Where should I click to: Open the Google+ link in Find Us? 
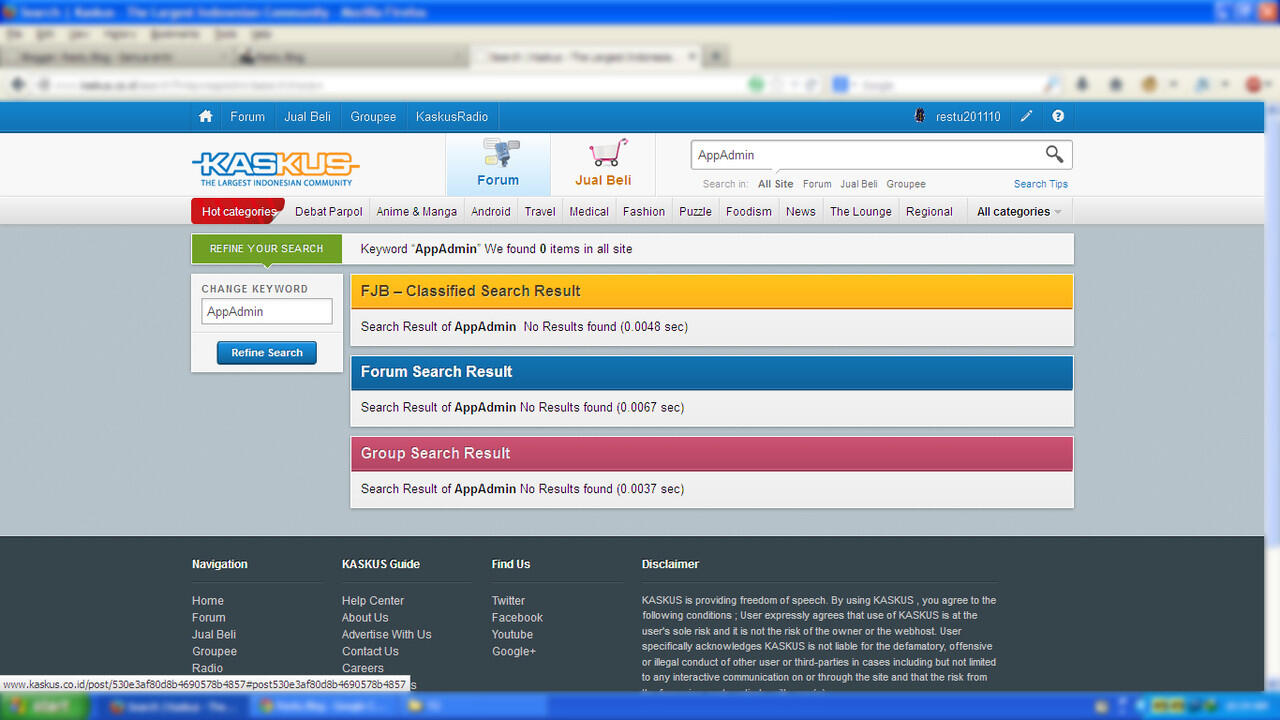[514, 652]
